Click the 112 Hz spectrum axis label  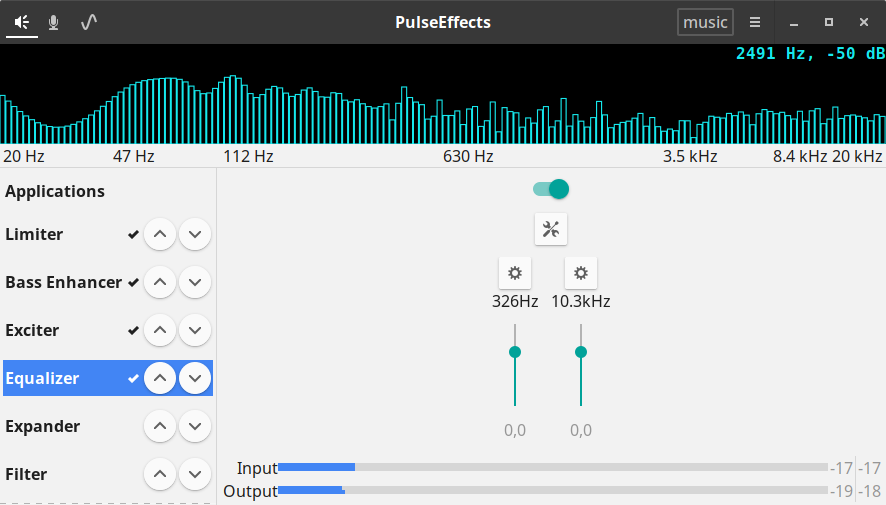[x=248, y=156]
